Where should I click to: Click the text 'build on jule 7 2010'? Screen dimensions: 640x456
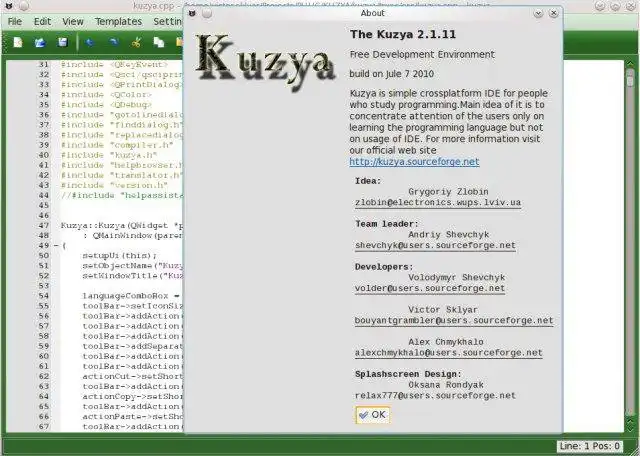[x=391, y=74]
